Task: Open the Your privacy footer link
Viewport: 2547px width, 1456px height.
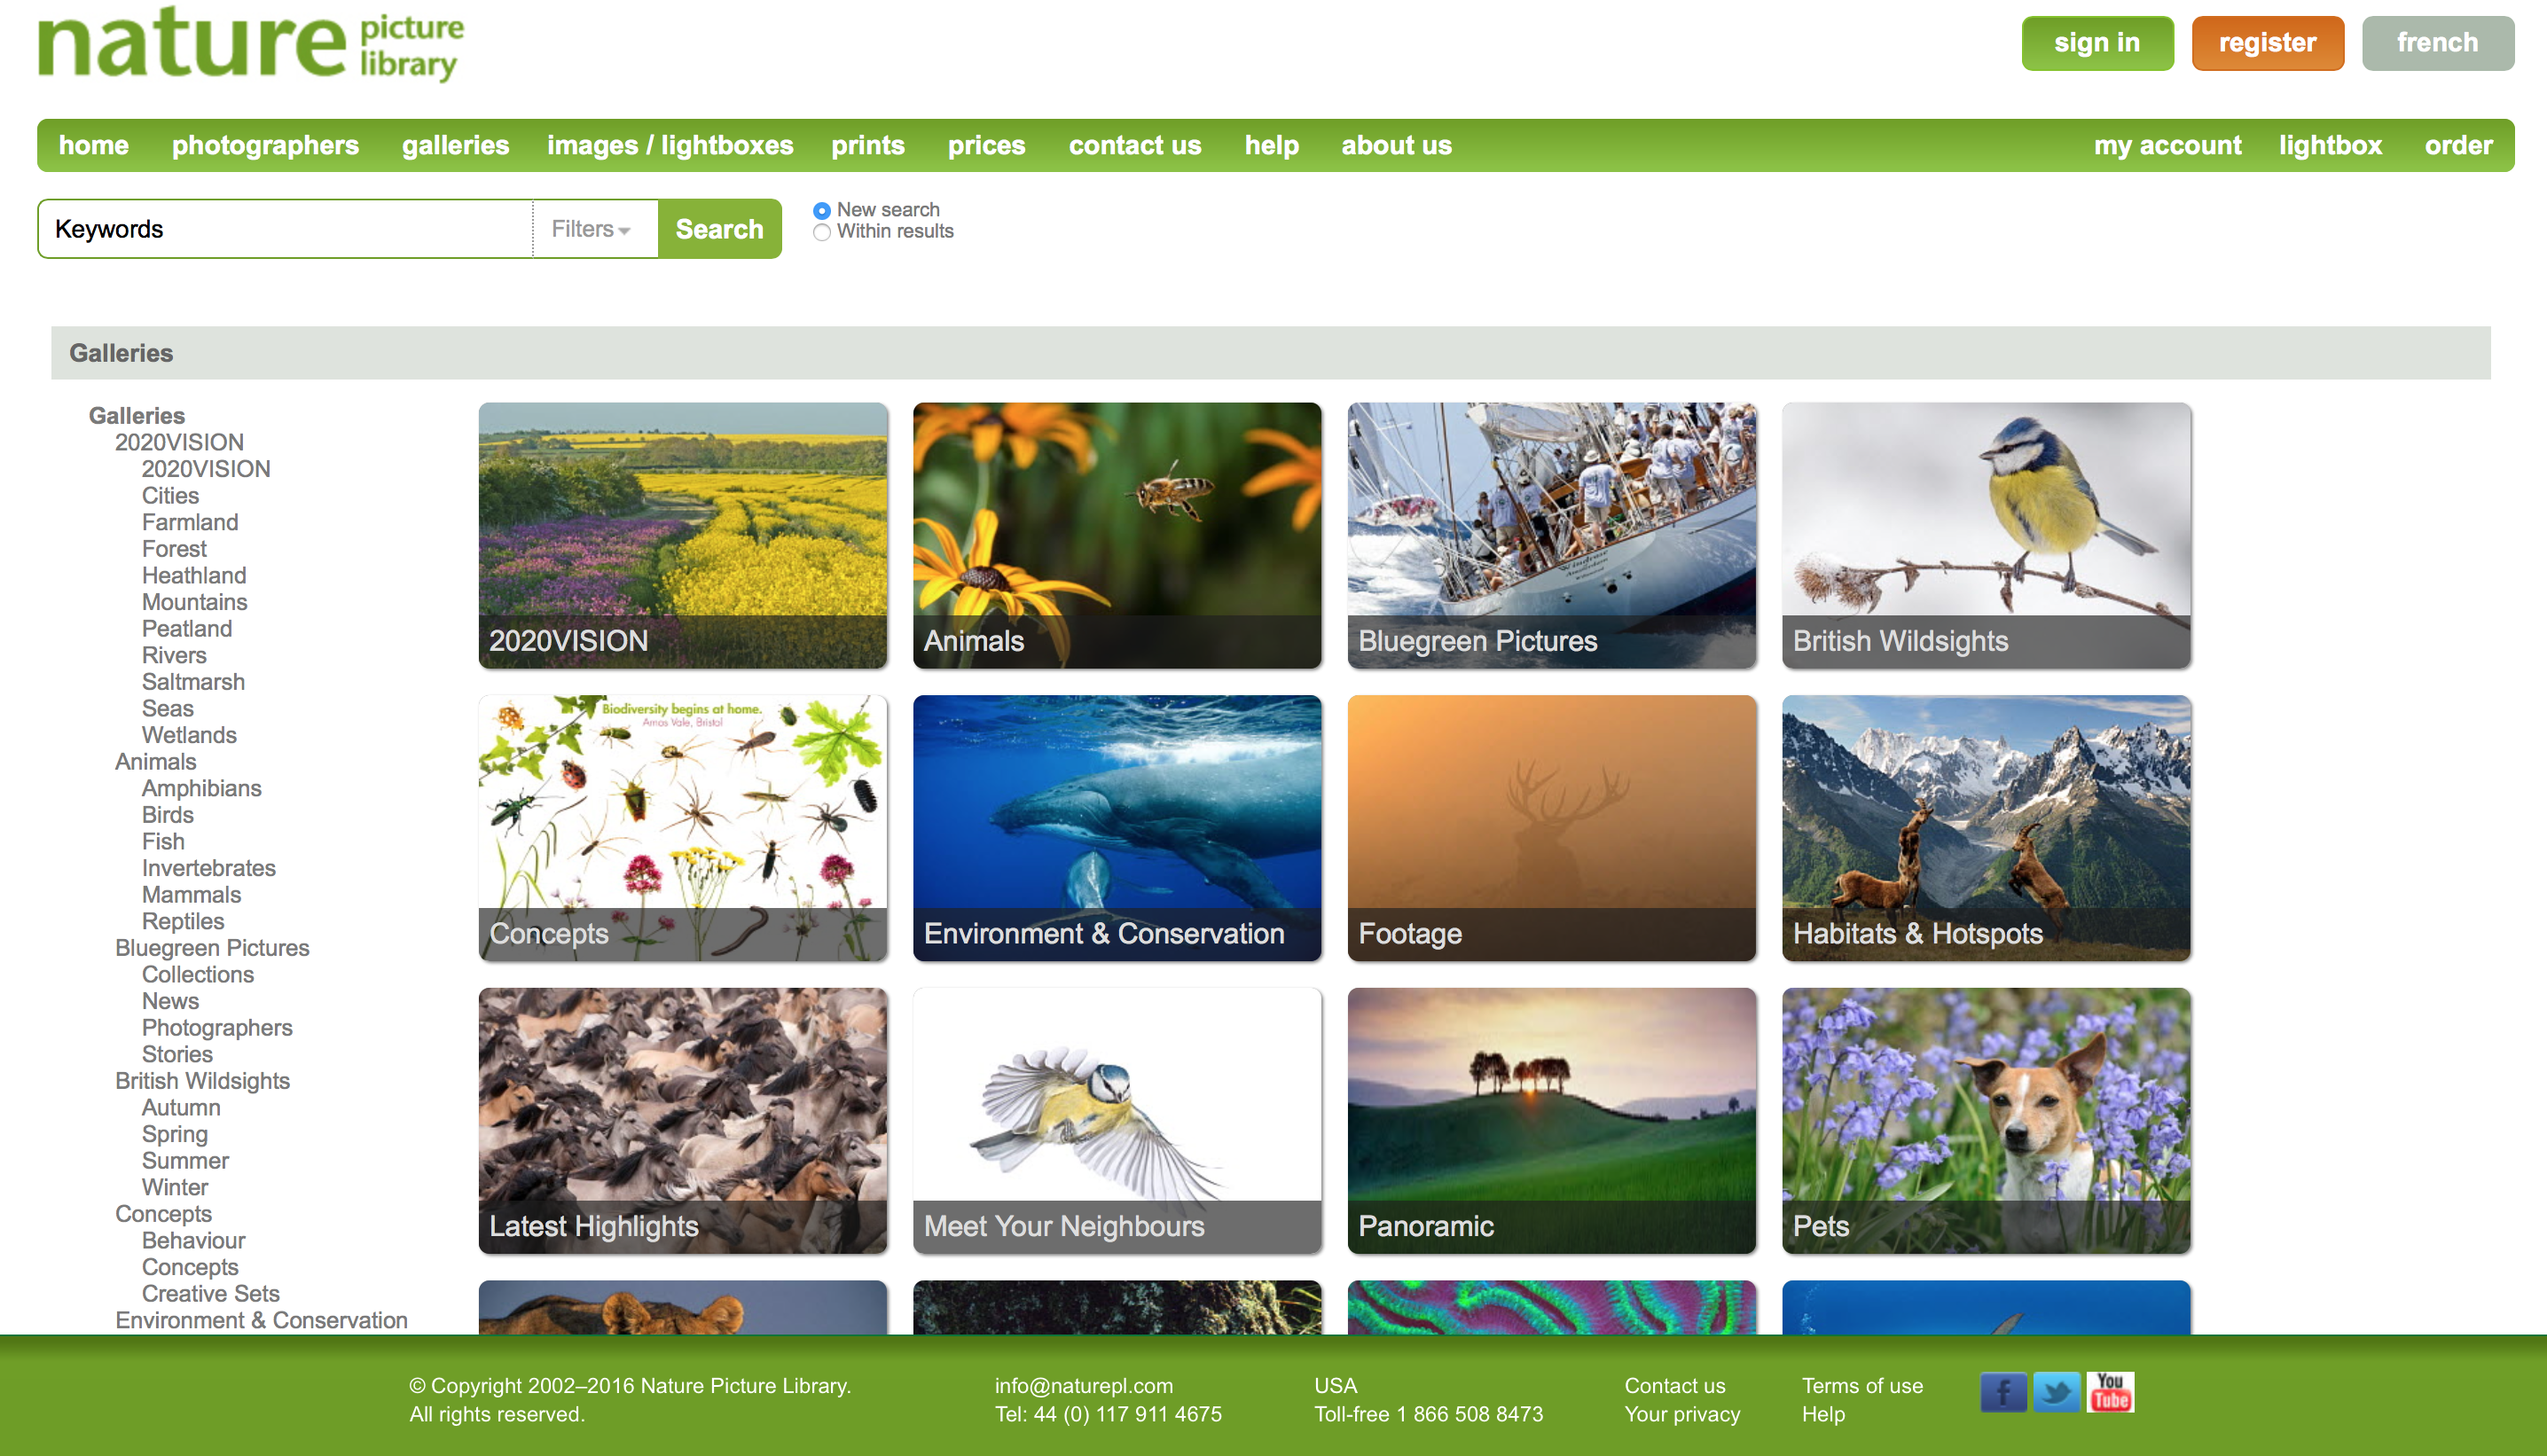Action: click(1682, 1415)
